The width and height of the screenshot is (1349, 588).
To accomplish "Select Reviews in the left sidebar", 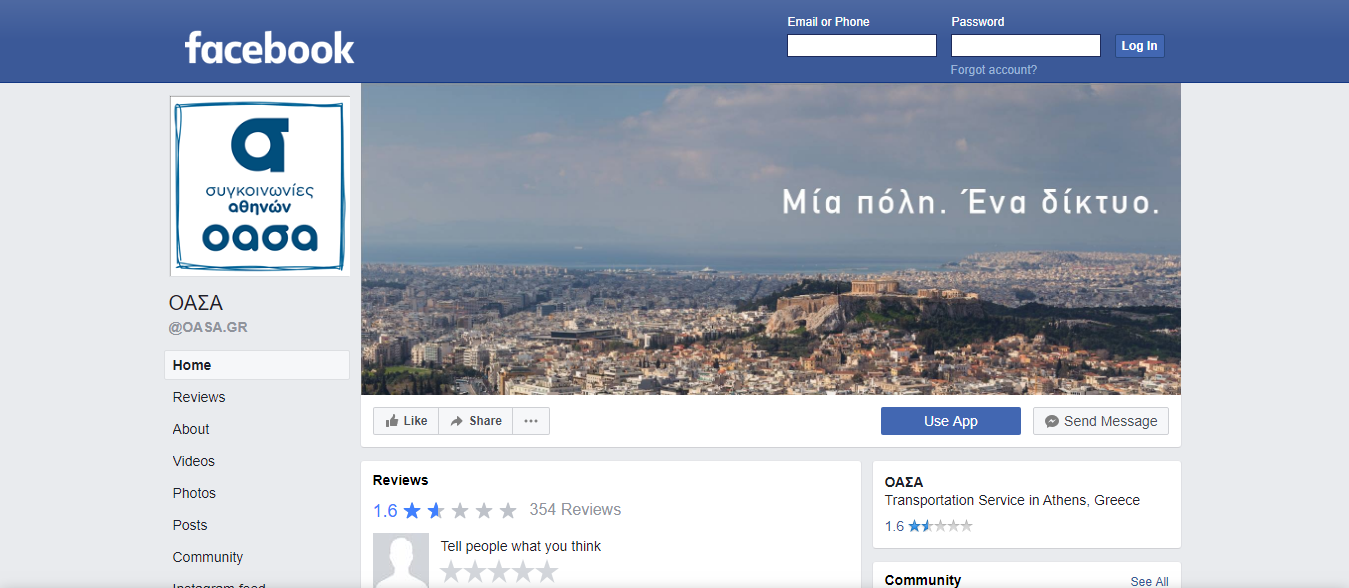I will 199,397.
